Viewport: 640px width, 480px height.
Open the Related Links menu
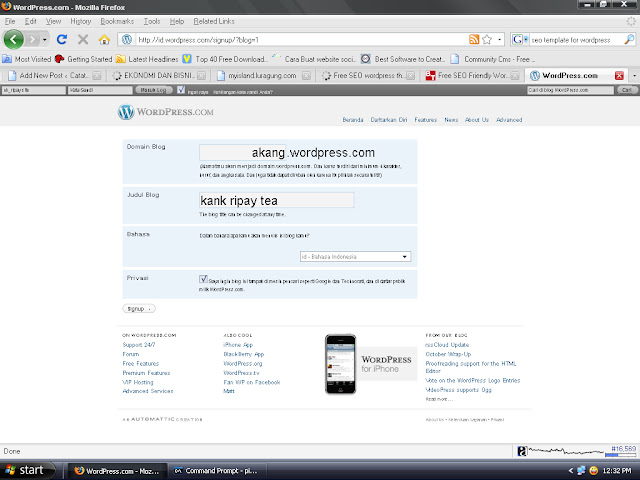click(214, 21)
